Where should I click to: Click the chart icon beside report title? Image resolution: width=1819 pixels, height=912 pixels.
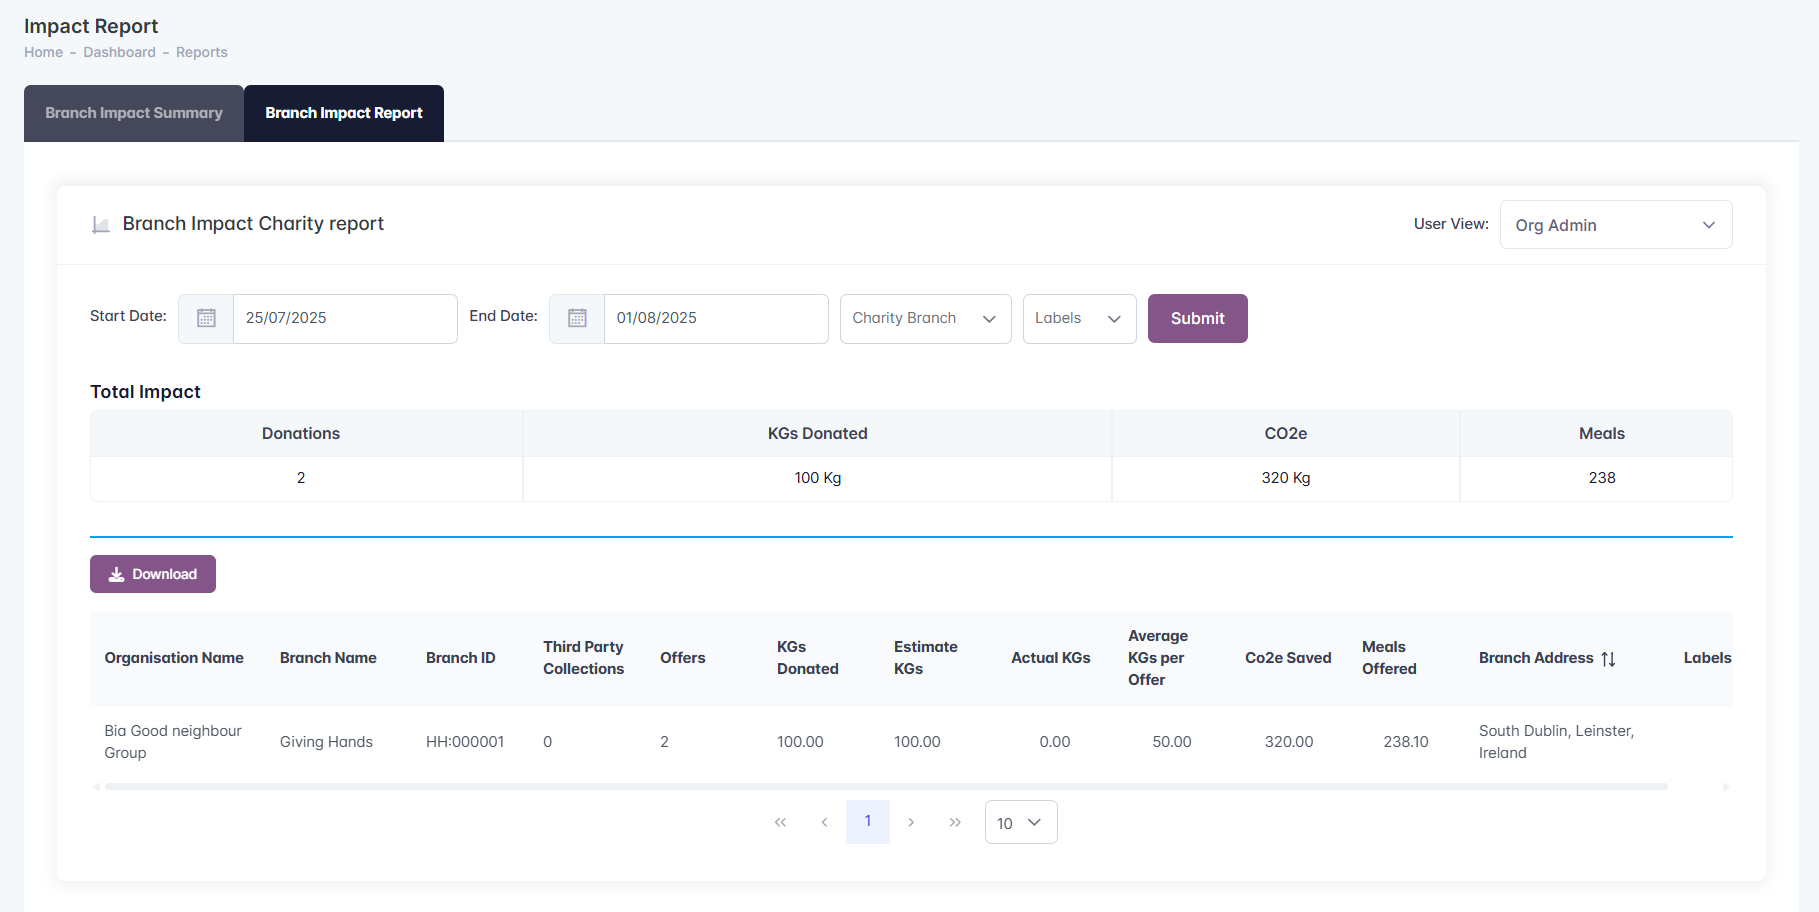point(101,225)
